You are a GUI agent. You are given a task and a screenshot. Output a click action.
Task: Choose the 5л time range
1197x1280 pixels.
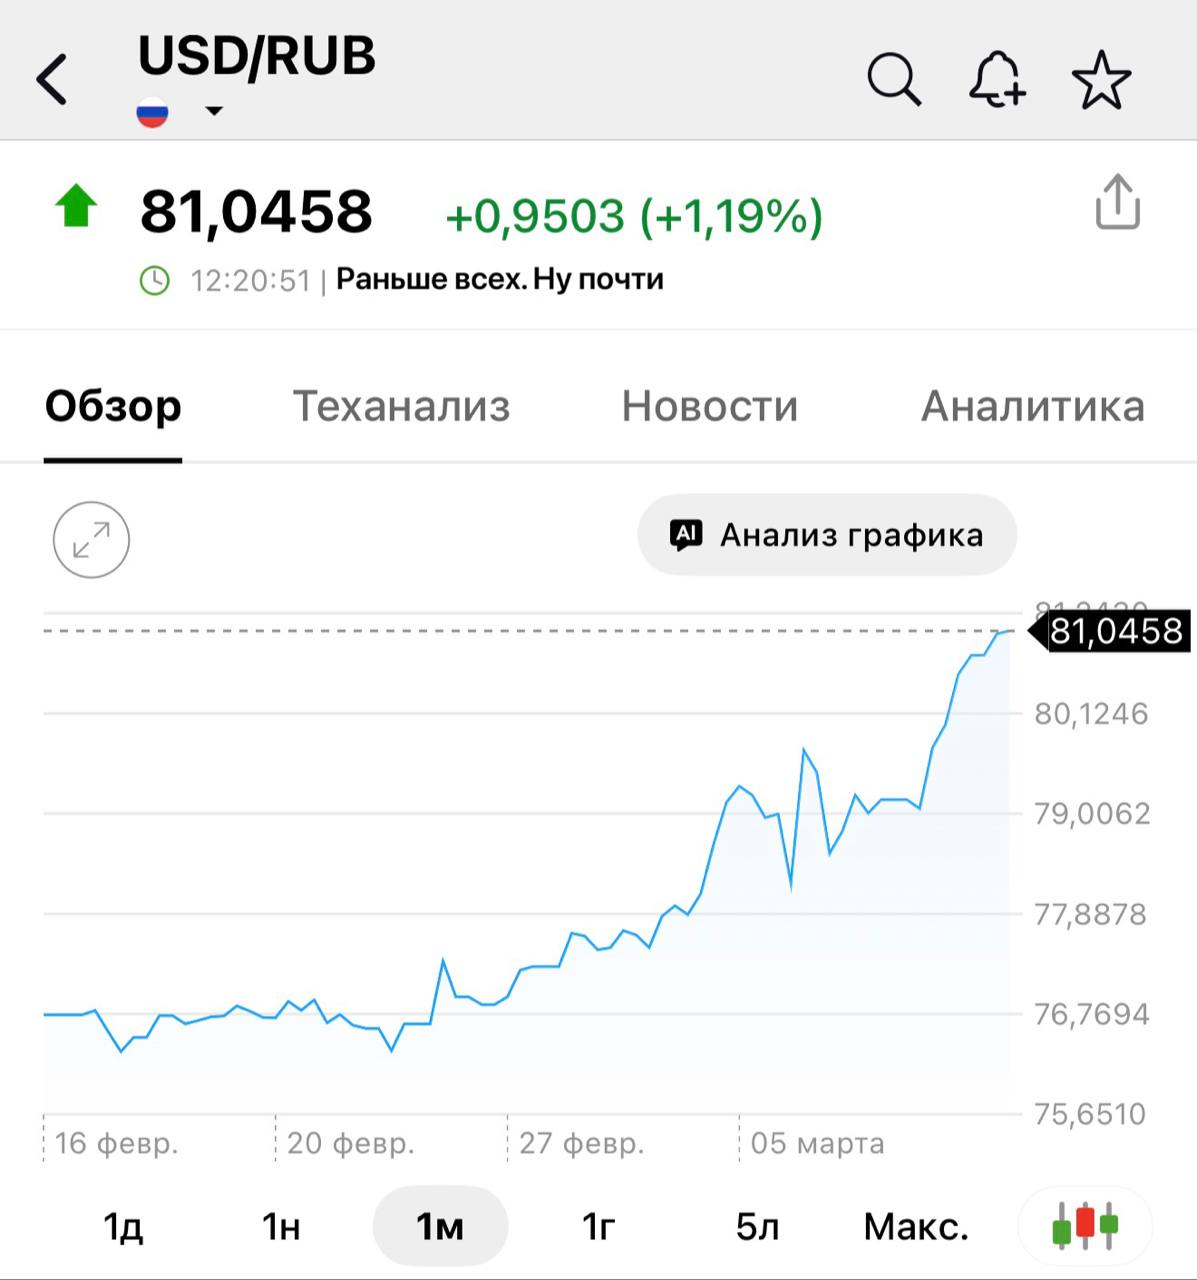[x=757, y=1226]
